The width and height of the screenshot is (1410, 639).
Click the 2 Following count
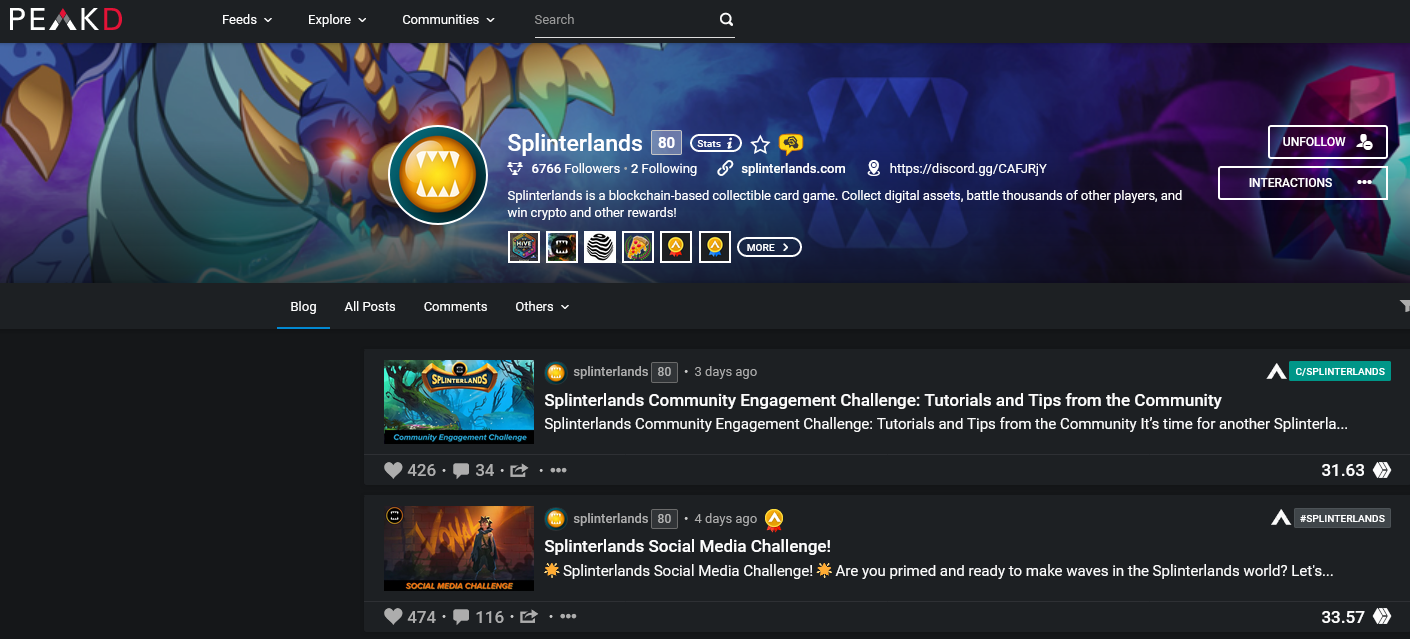pyautogui.click(x=664, y=169)
